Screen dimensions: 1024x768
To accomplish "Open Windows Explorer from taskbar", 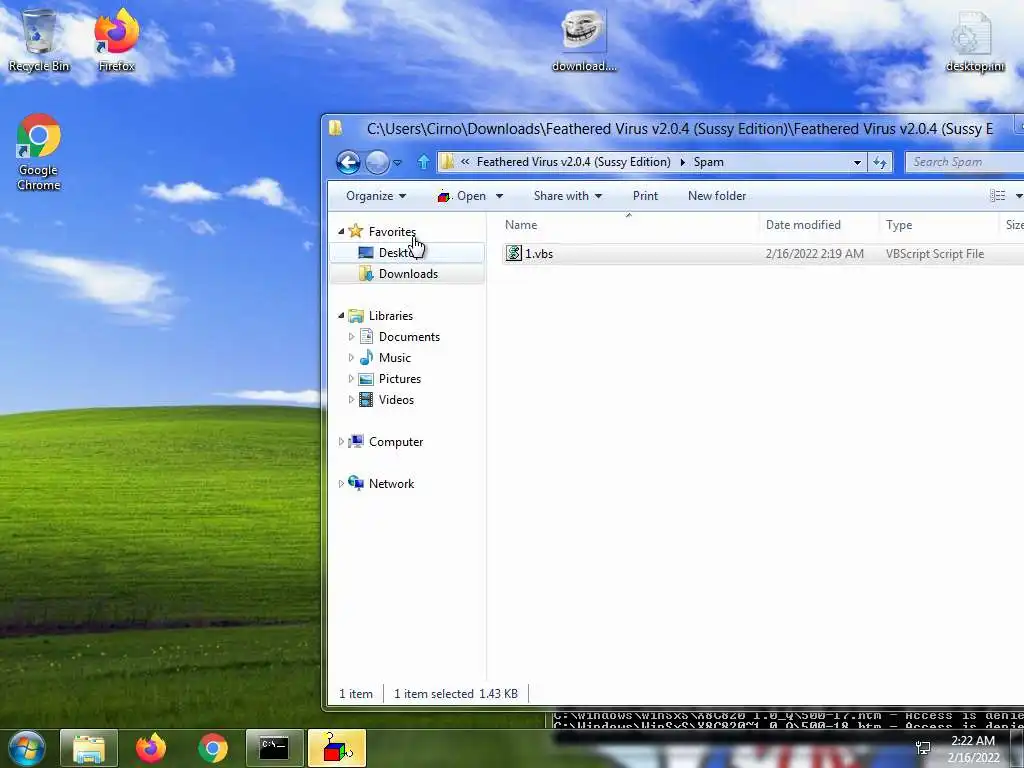I will click(89, 748).
